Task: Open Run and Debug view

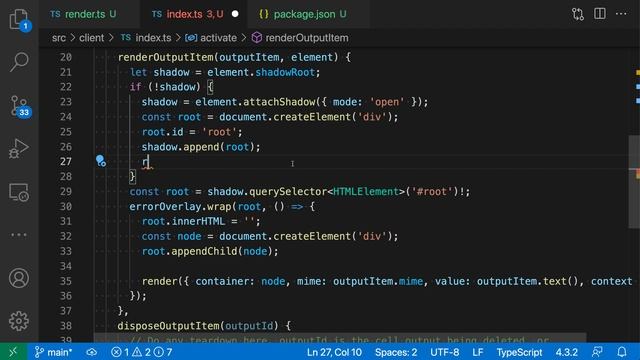Action: click(x=19, y=149)
